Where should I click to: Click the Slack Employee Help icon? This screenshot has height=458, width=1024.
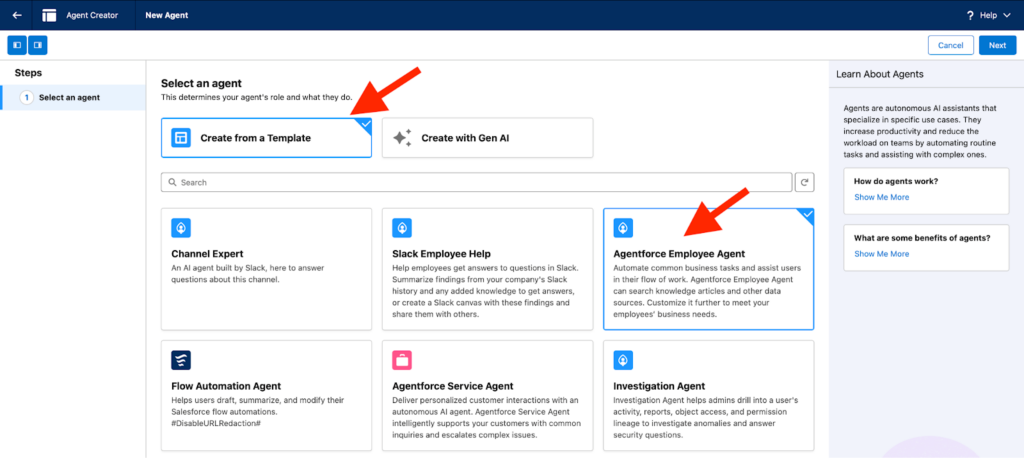[x=402, y=227]
